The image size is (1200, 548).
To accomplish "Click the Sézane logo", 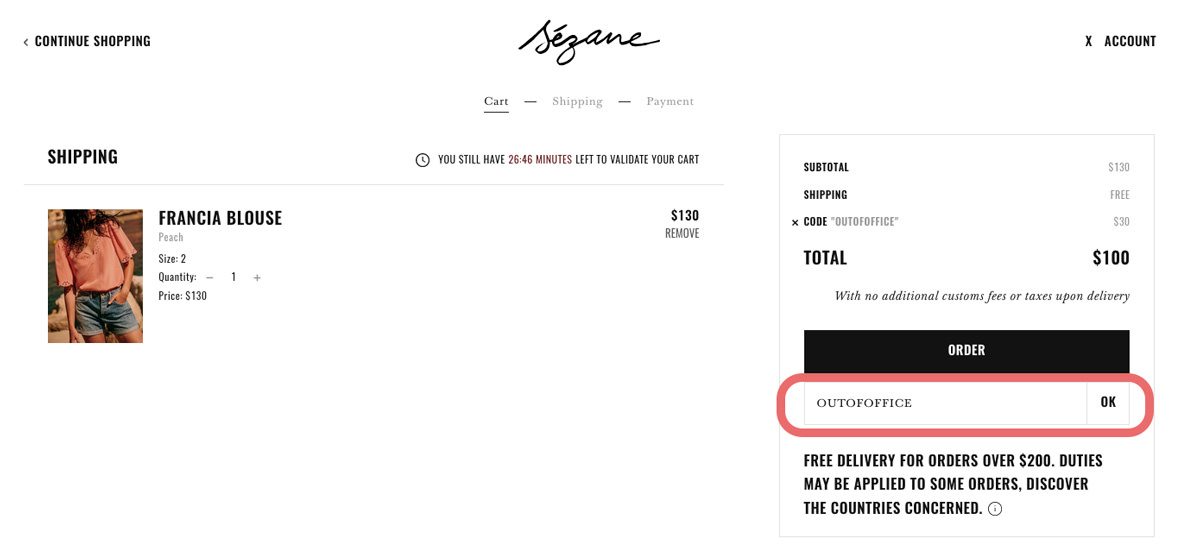I will (x=588, y=42).
